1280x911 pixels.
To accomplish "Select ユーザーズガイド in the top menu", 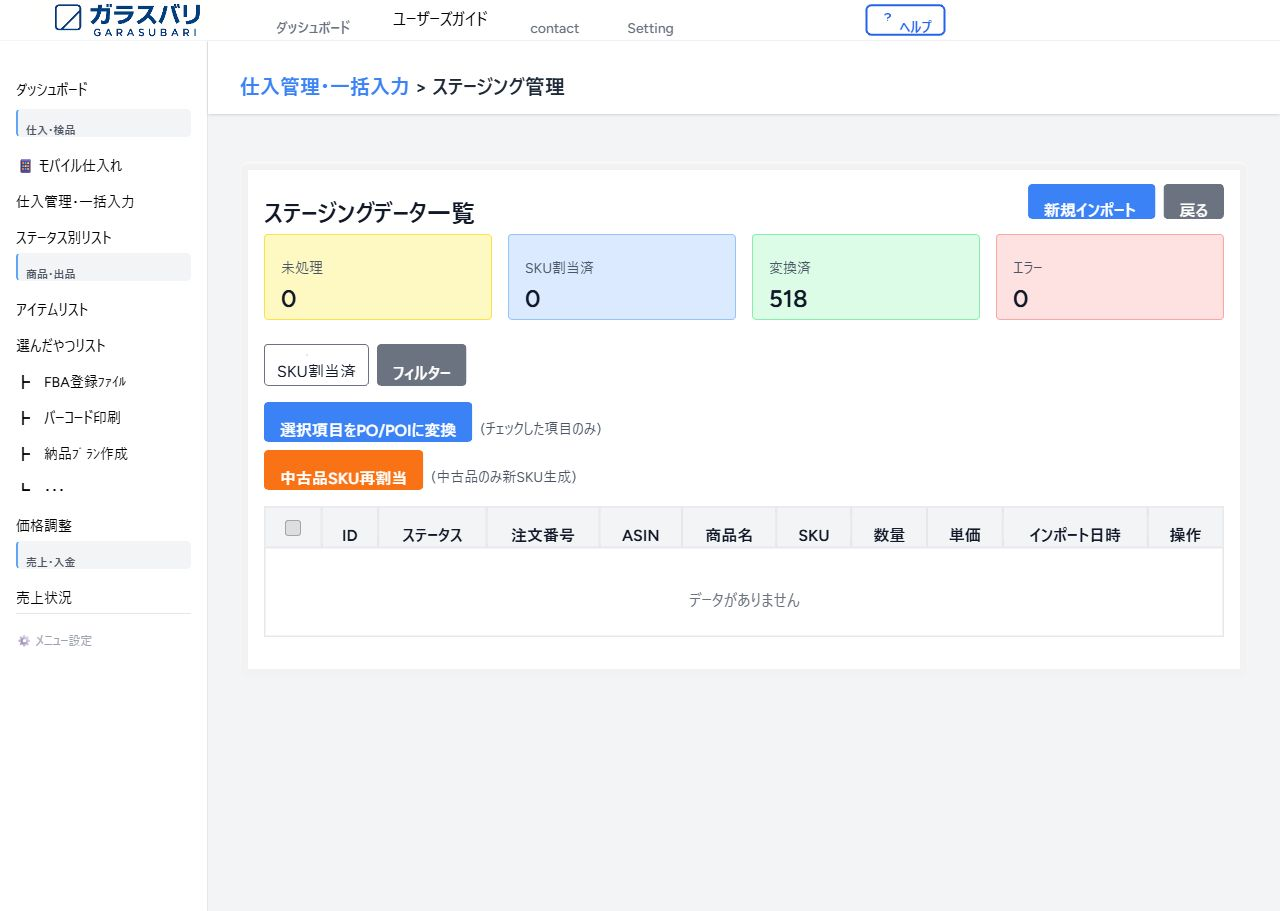I will point(439,18).
